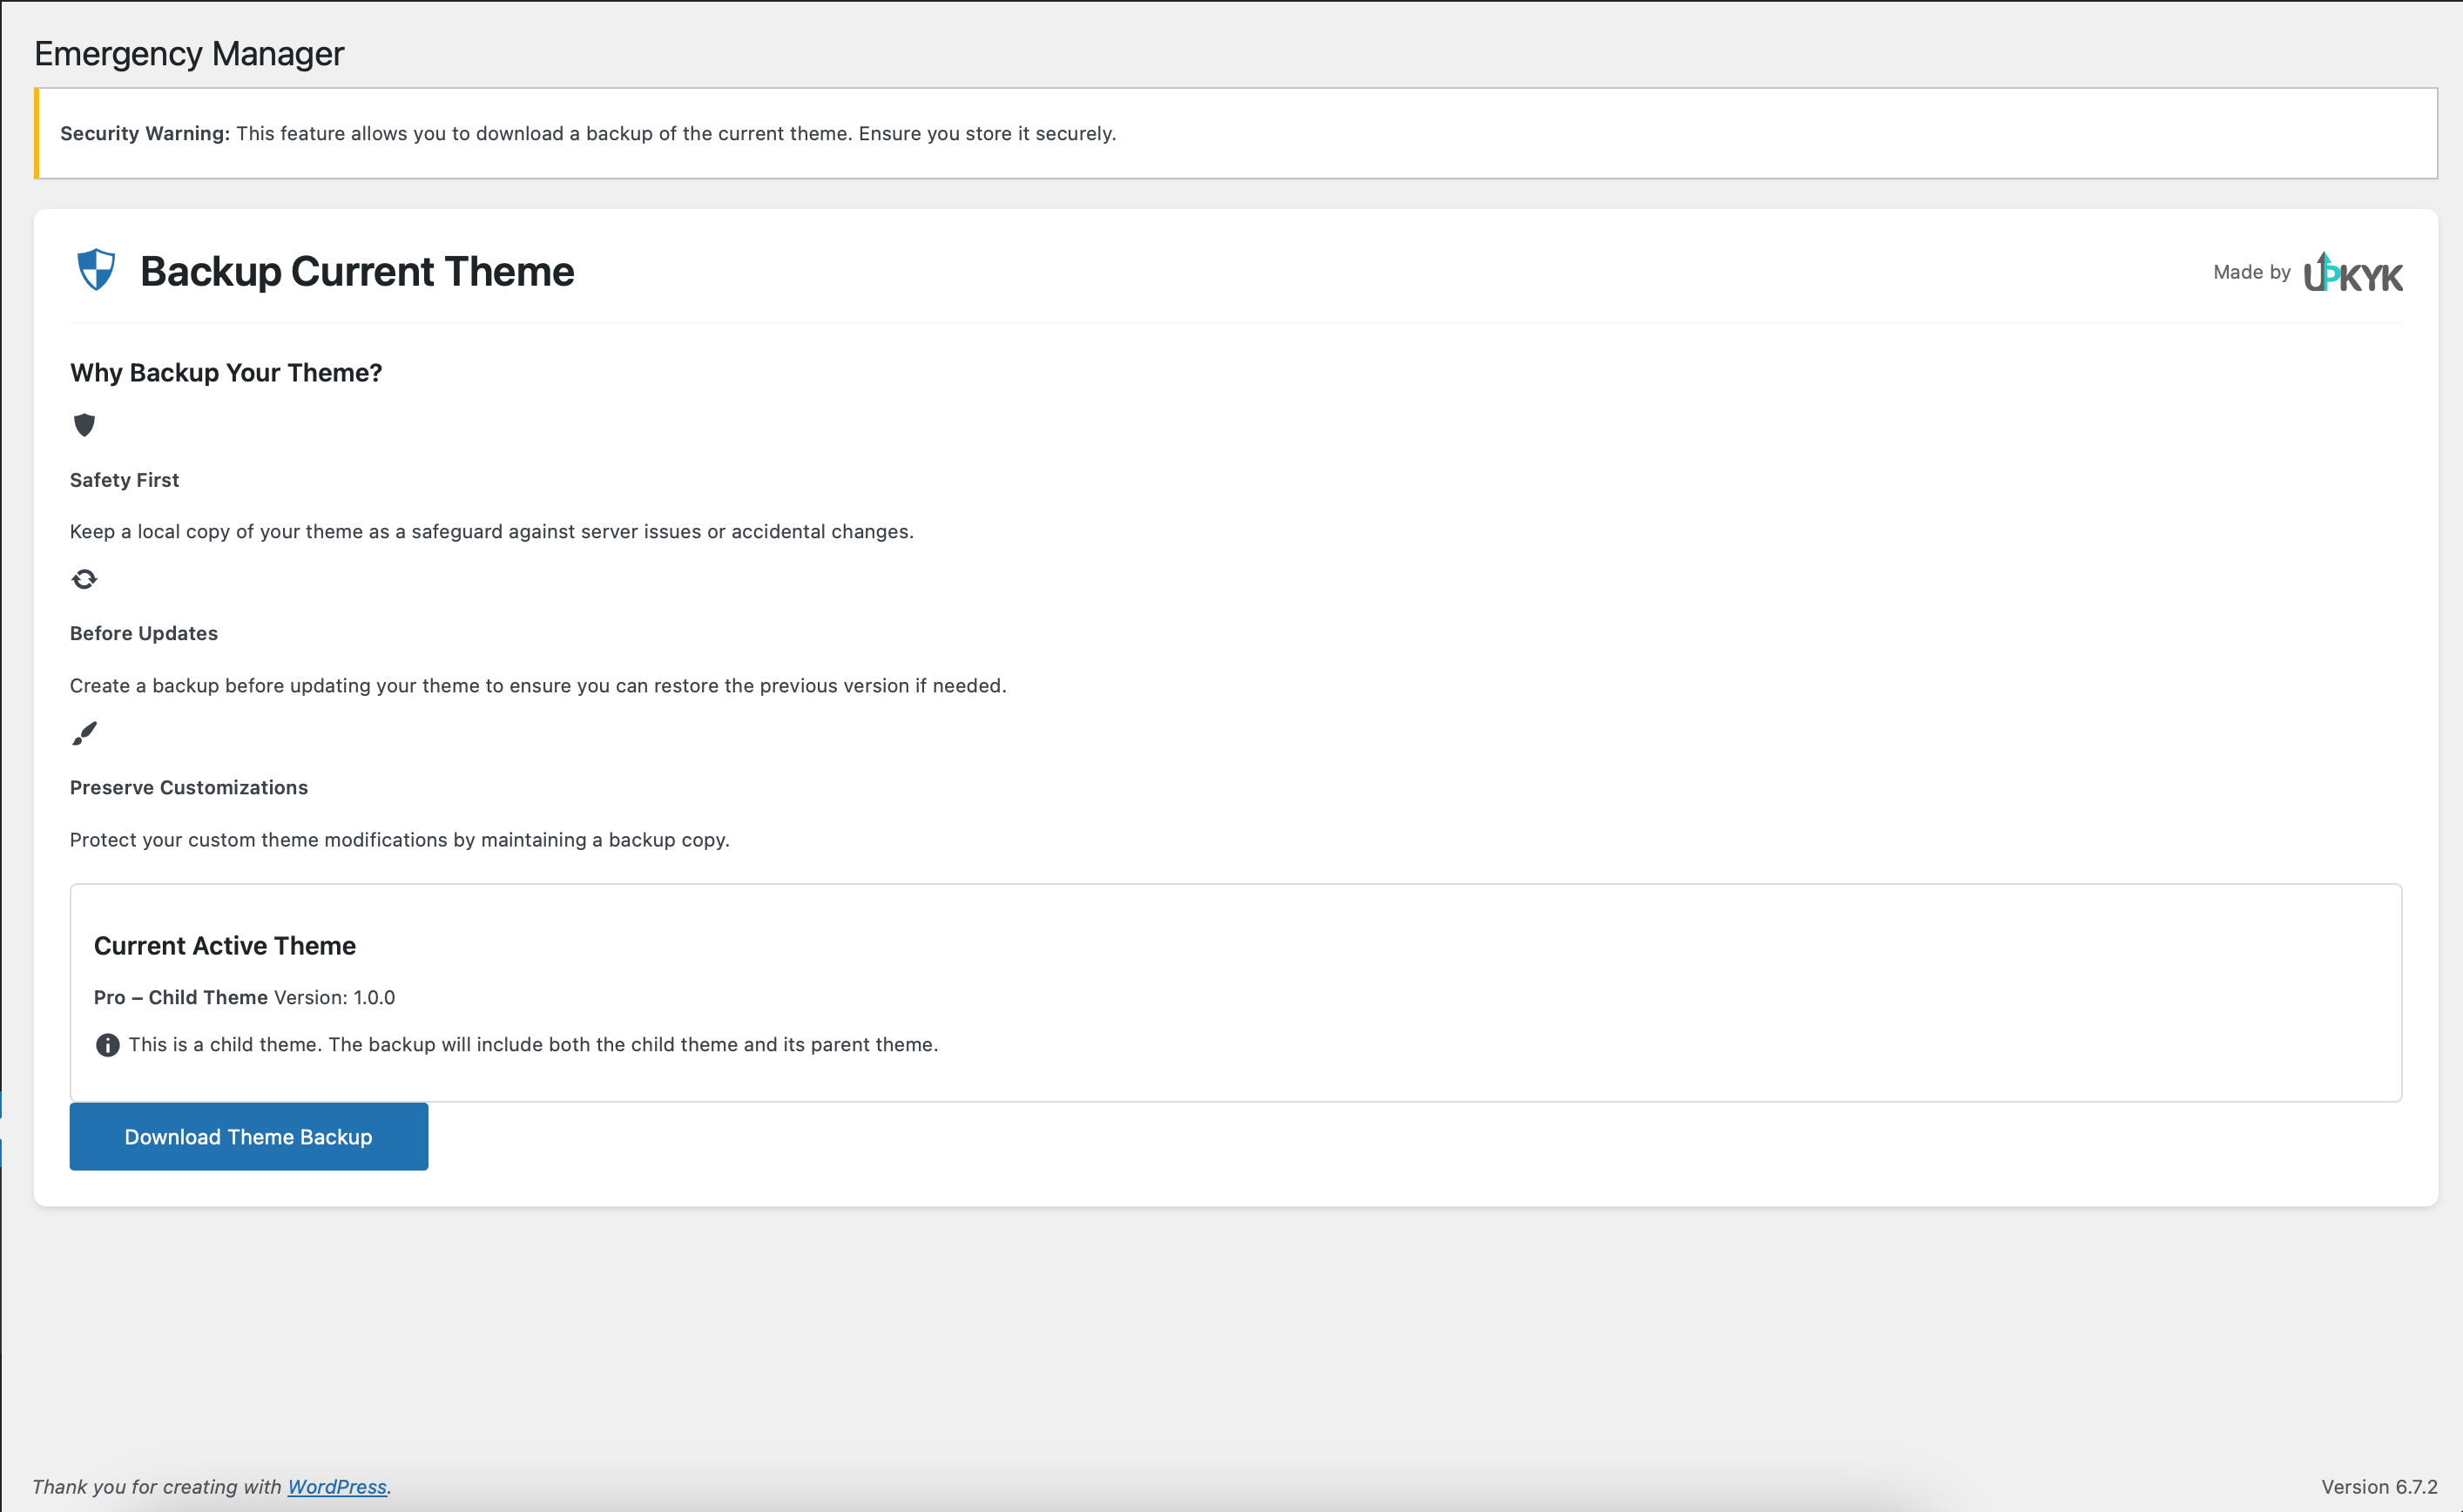
Task: Open the WordPress link in footer
Action: [336, 1487]
